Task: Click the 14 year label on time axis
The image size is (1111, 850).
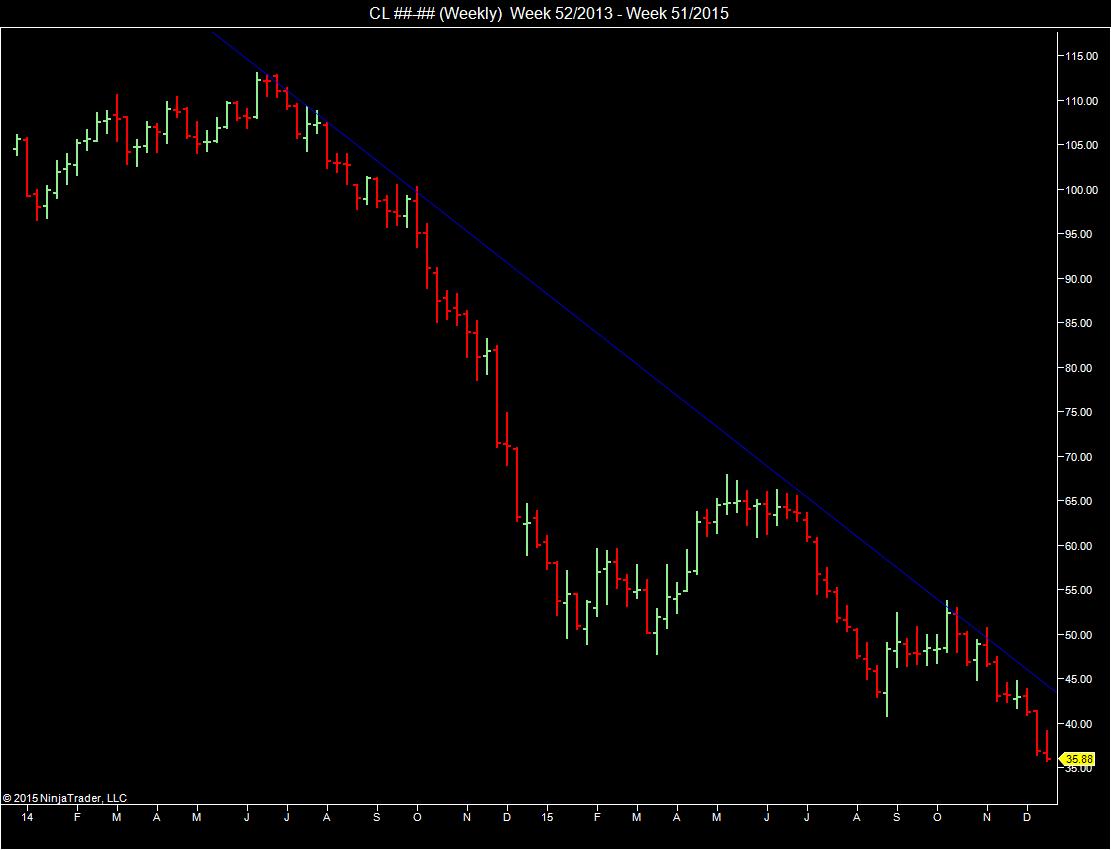Action: [x=28, y=817]
